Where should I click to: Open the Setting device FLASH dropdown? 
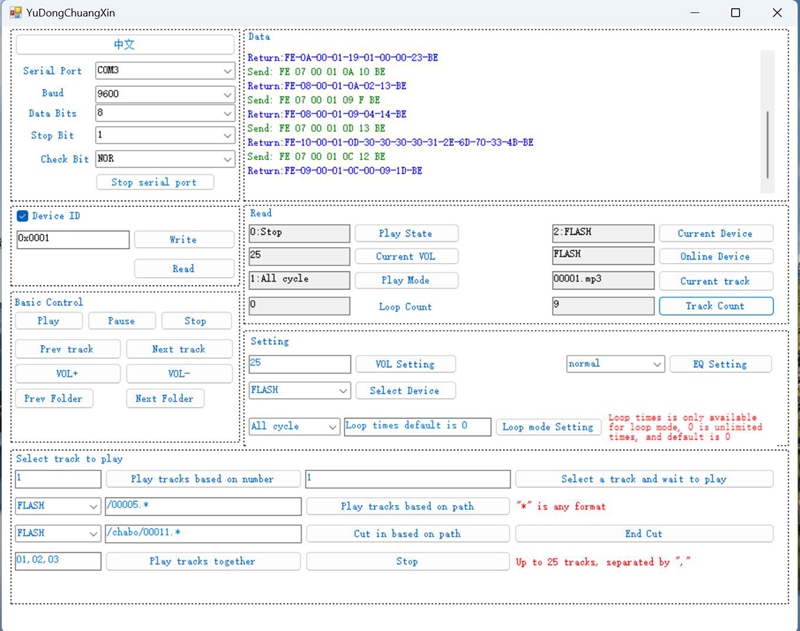point(300,390)
